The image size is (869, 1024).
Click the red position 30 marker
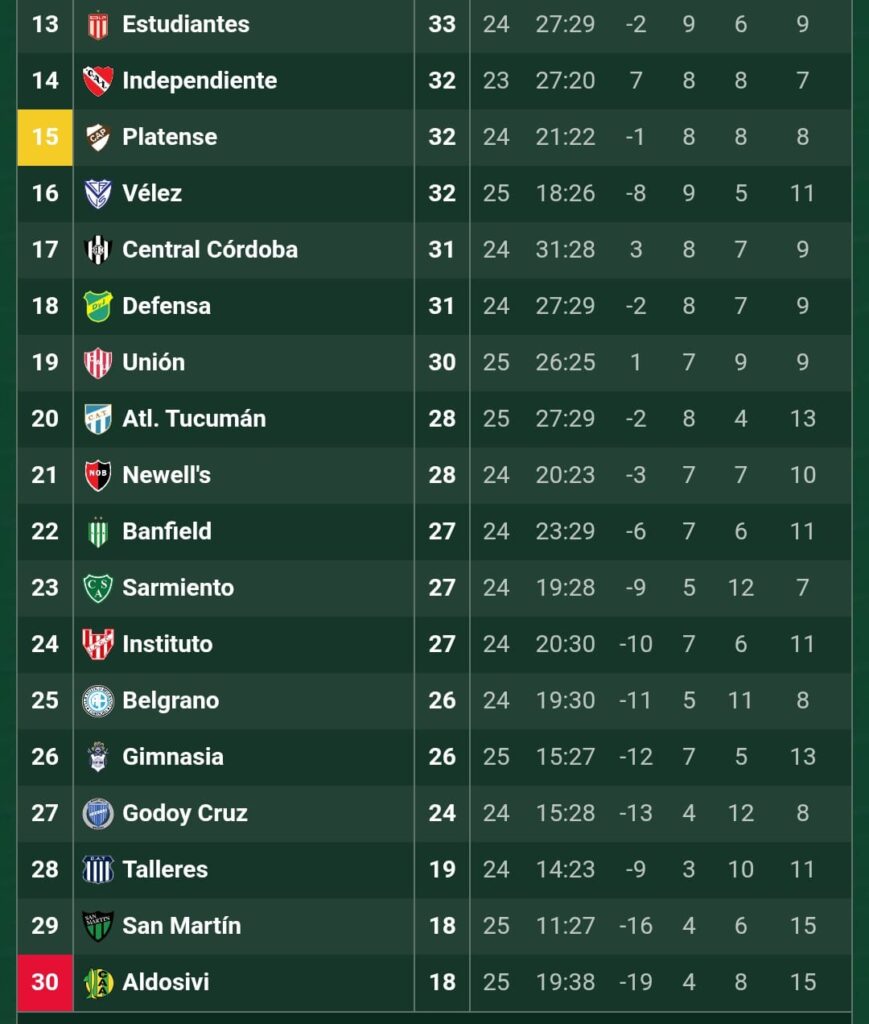tap(45, 983)
